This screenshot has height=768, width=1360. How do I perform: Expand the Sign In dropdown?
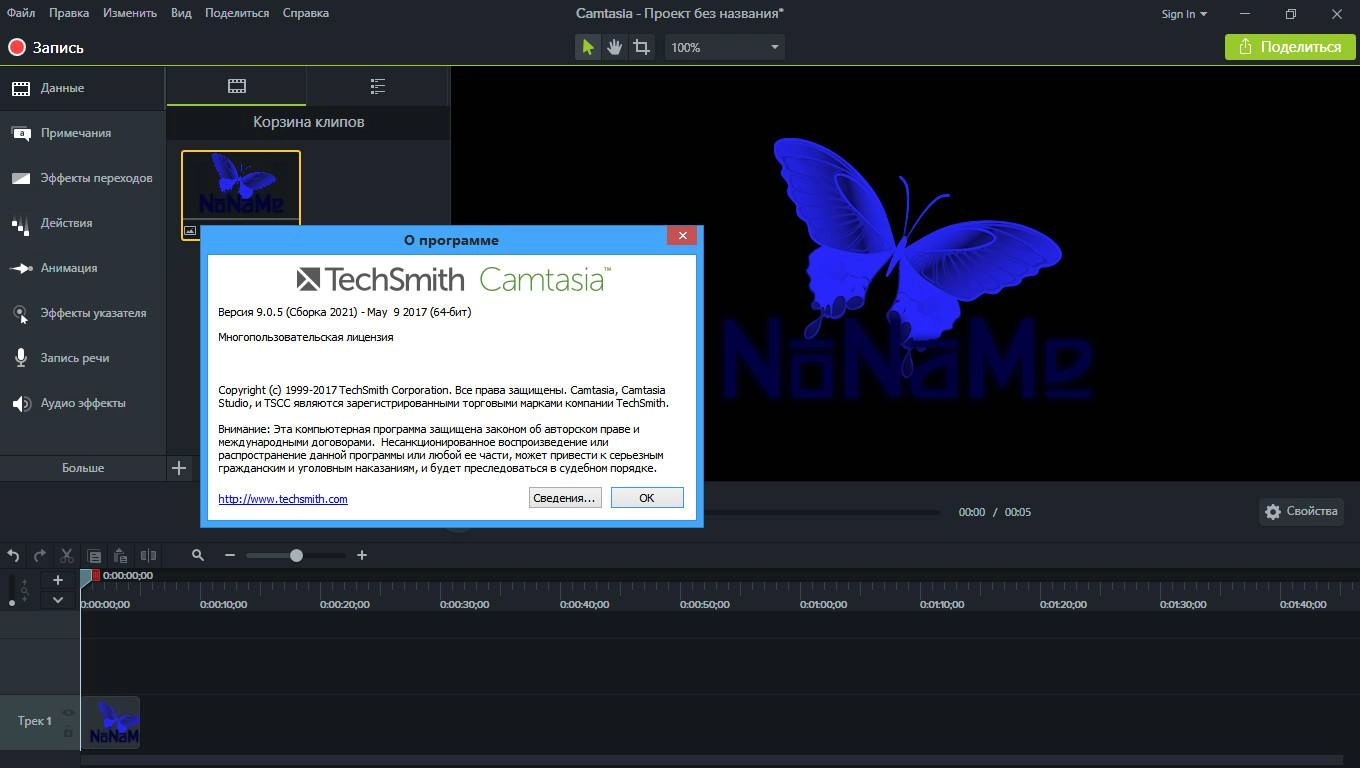(1184, 14)
